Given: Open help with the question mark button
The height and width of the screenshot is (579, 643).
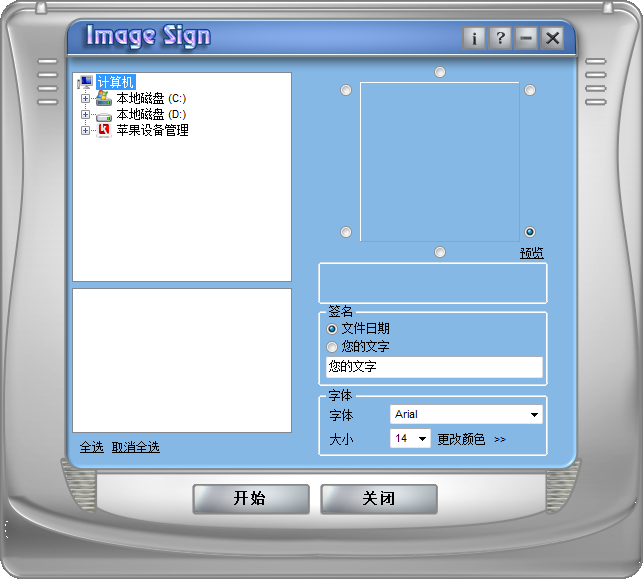Looking at the screenshot, I should pos(500,39).
